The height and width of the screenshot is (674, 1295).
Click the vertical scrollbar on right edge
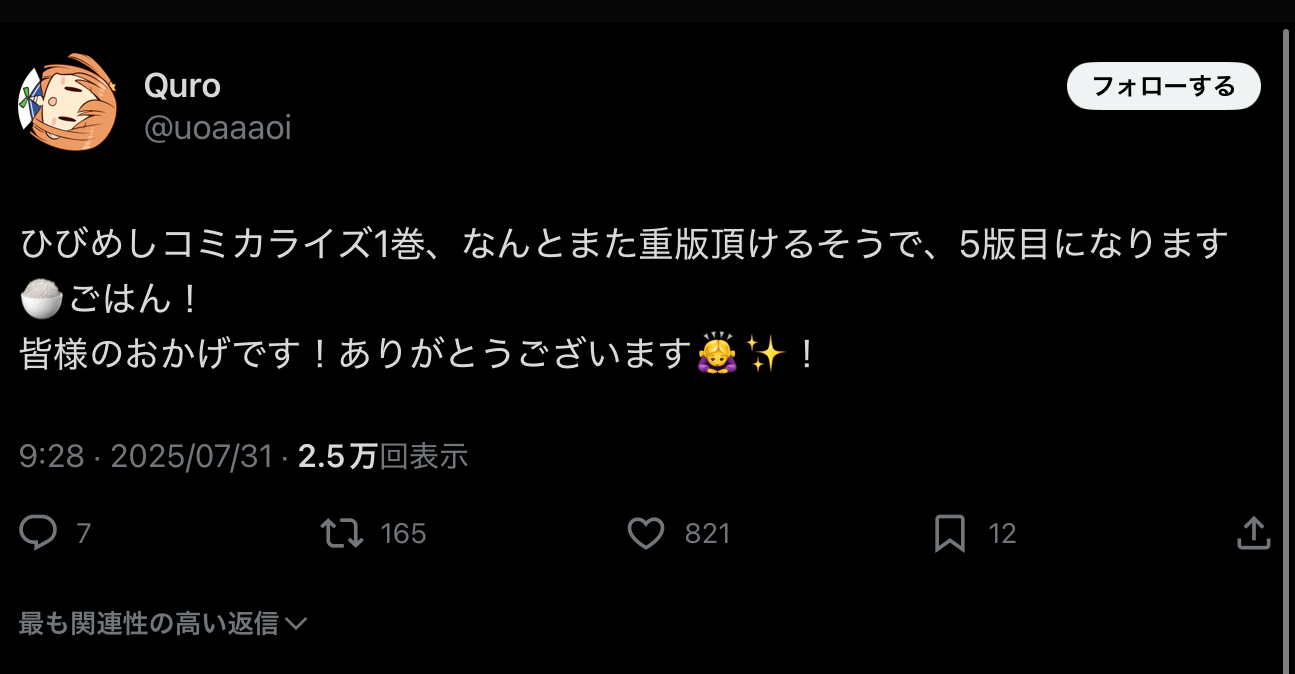coord(1287,350)
